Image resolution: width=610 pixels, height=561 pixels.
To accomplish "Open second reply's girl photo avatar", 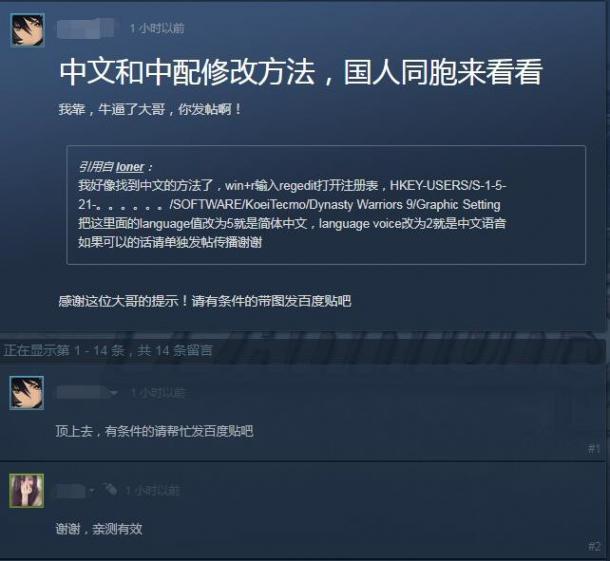I will (27, 491).
